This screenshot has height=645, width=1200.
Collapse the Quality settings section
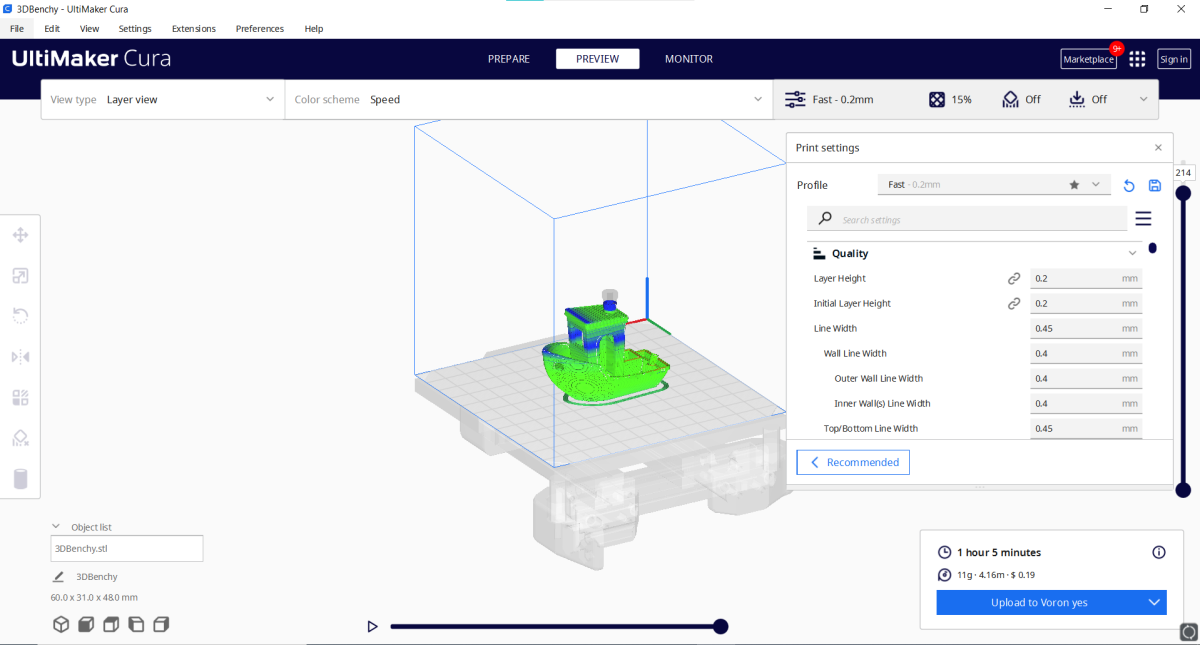1133,254
